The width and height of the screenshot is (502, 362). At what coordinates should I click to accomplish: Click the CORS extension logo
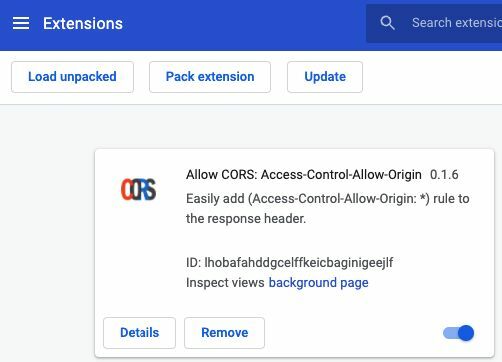[x=138, y=189]
